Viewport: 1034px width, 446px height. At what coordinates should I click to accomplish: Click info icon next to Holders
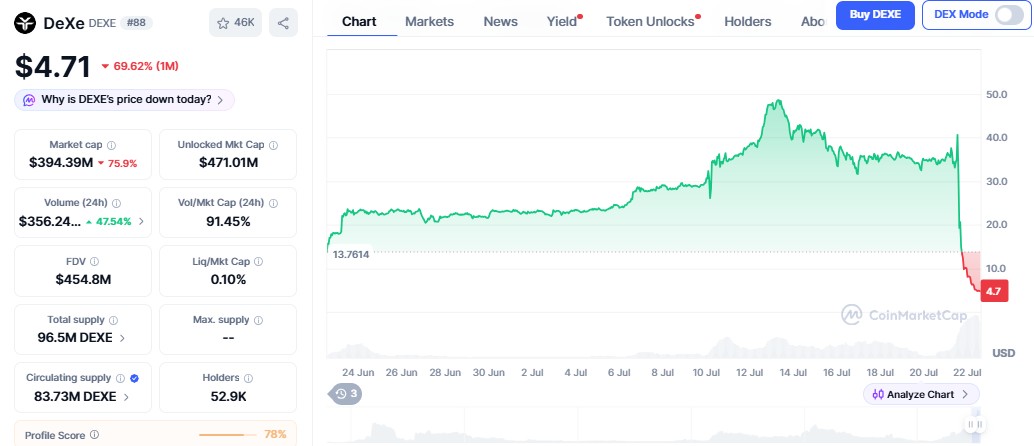(248, 379)
